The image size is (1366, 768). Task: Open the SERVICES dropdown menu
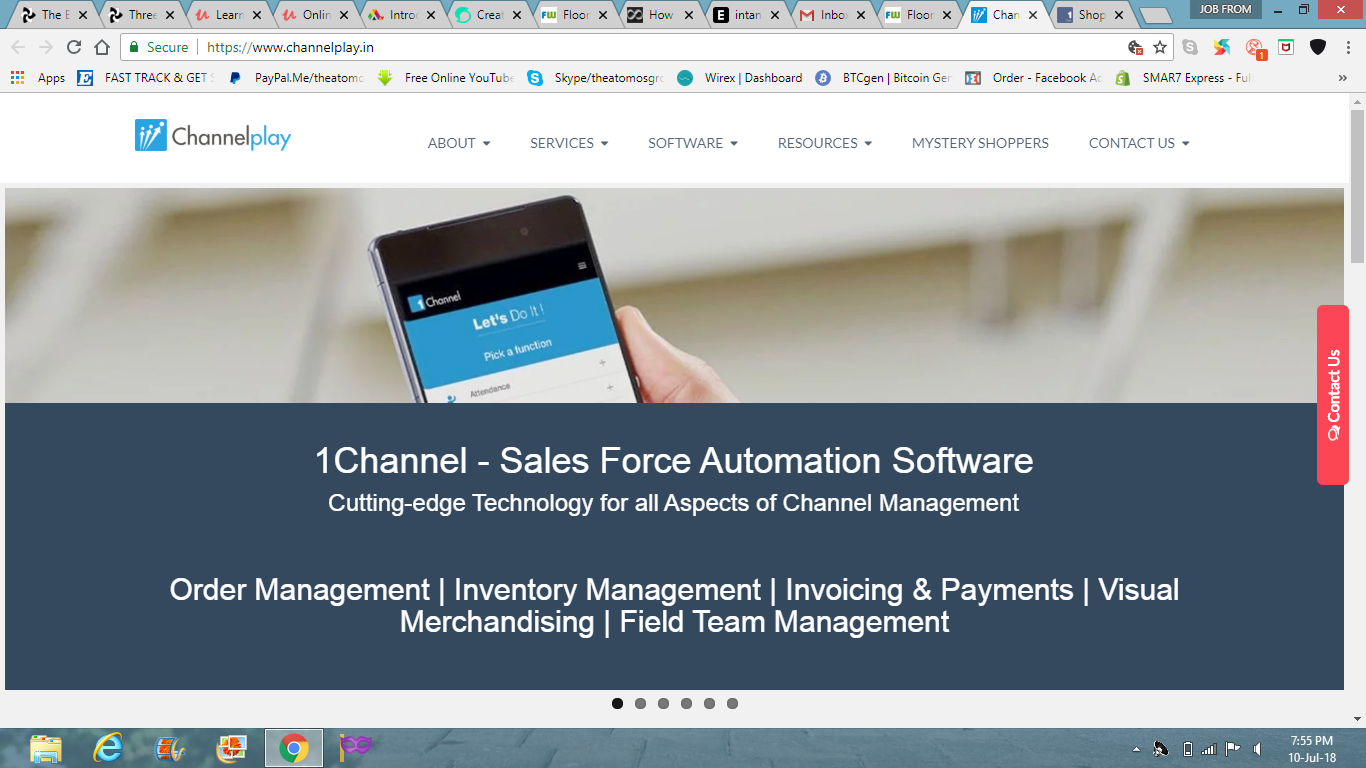(x=568, y=143)
